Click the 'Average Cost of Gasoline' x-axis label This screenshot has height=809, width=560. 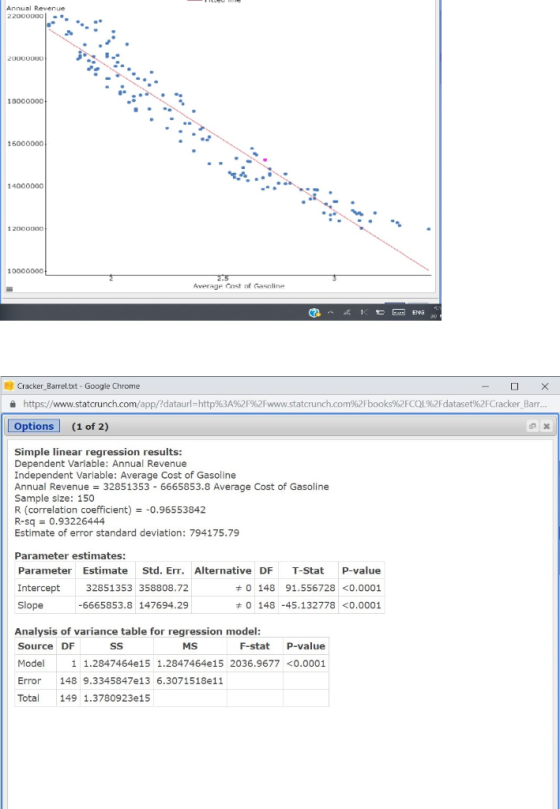(238, 286)
